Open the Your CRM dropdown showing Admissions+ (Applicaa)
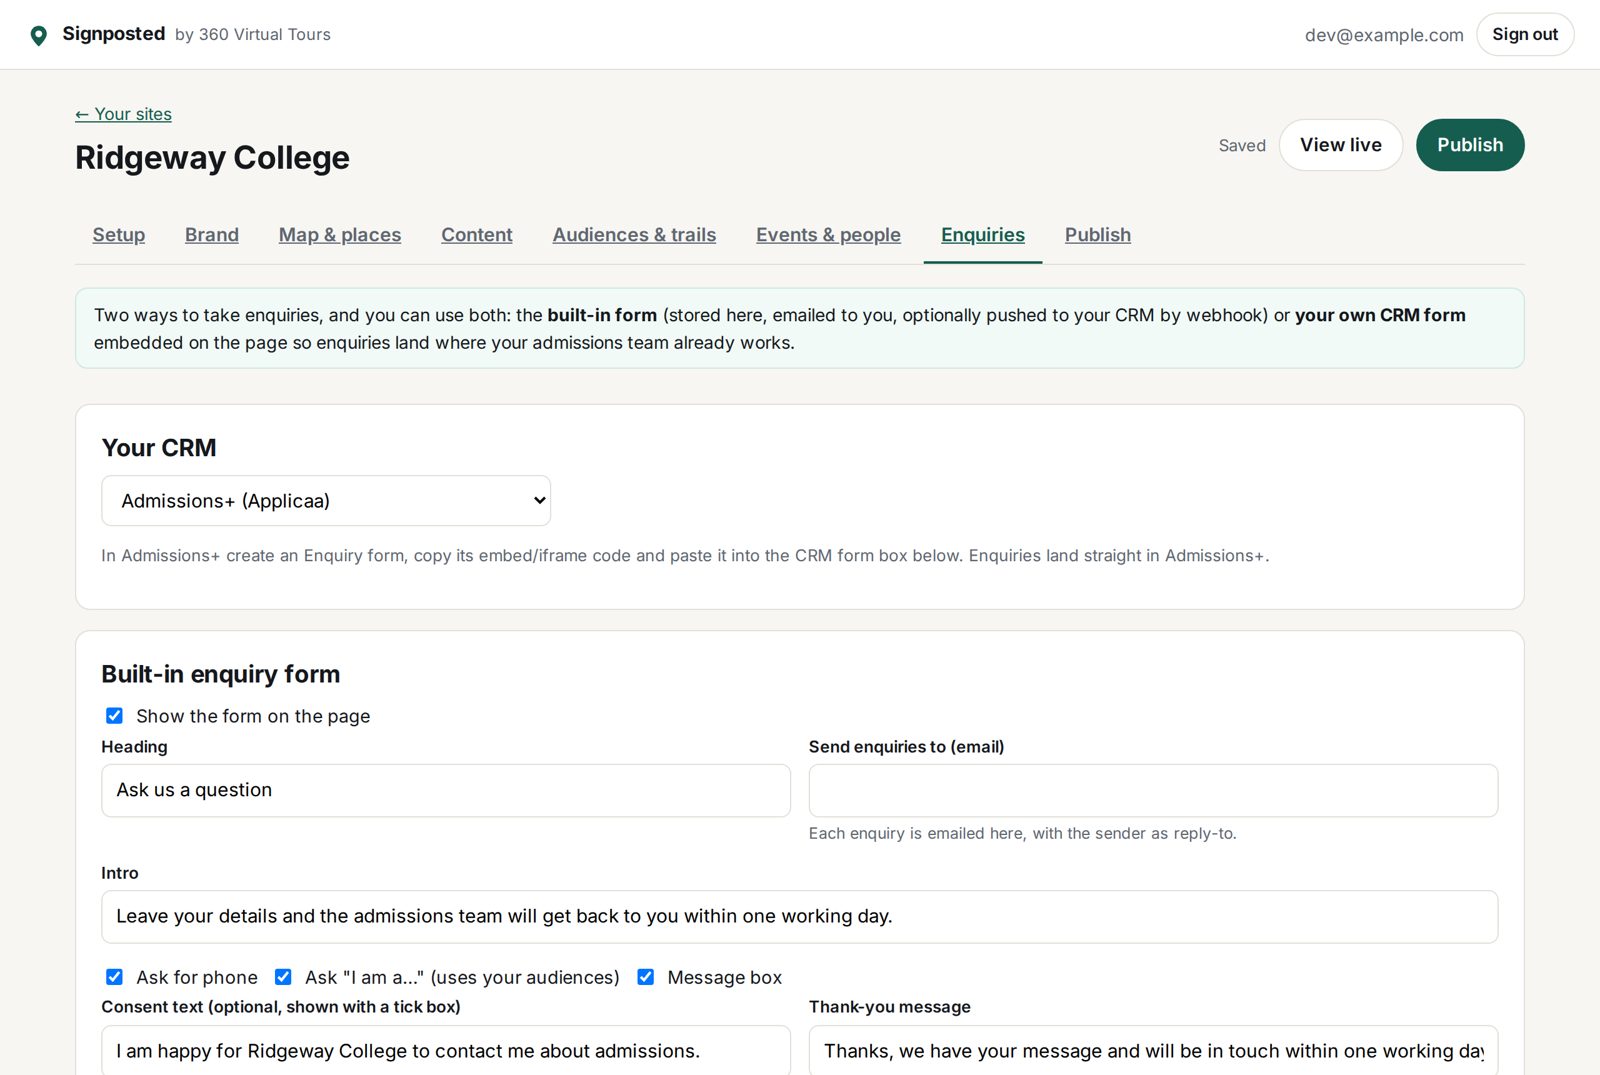 pyautogui.click(x=326, y=501)
